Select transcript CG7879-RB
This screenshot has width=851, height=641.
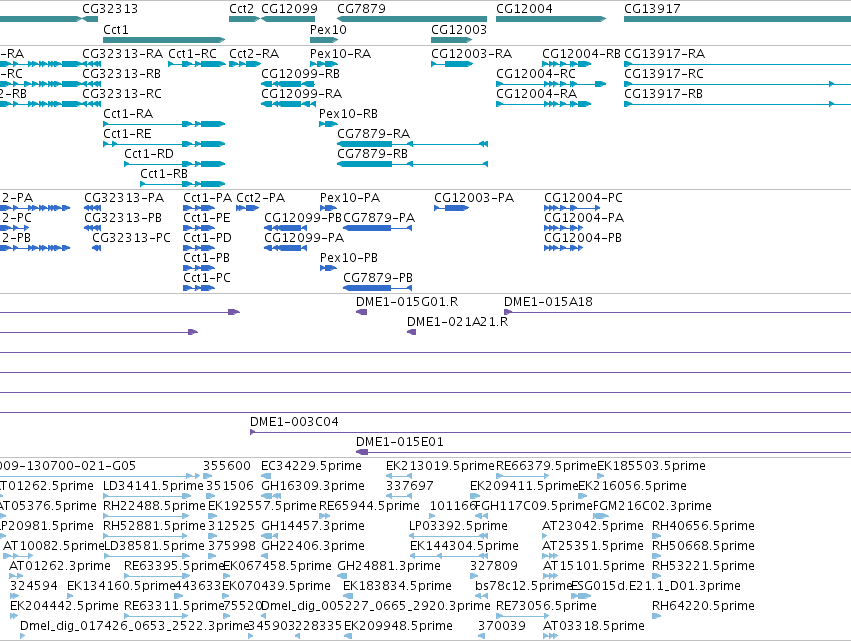(412, 164)
